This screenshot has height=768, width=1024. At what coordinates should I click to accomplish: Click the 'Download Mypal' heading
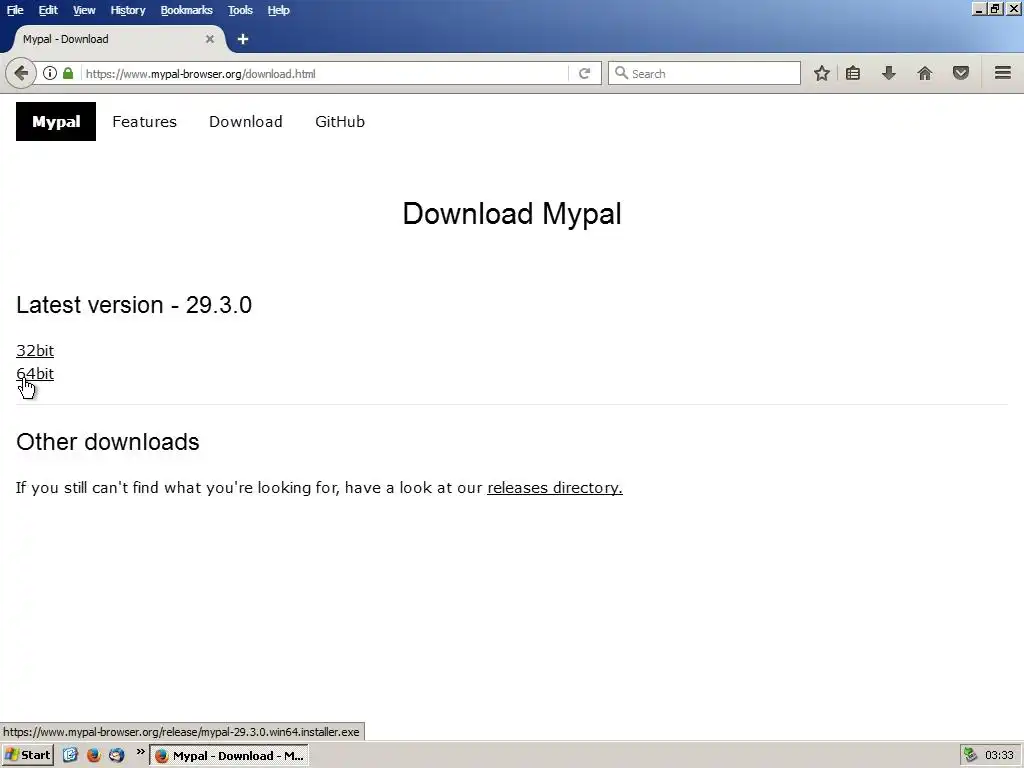point(512,214)
